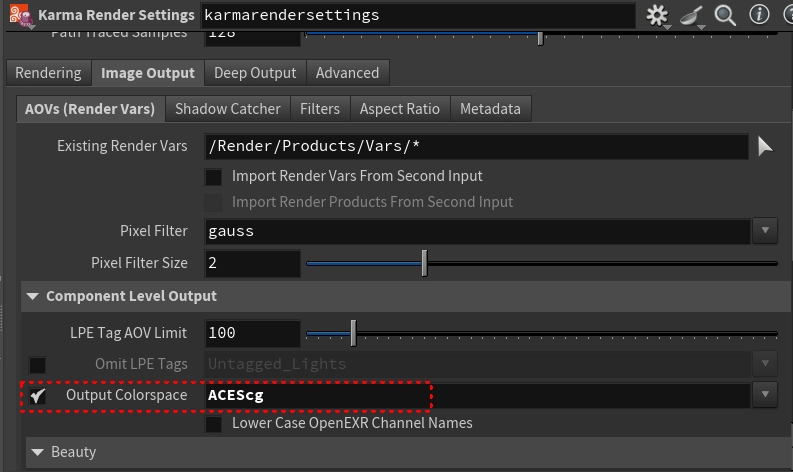Click the Pixel Filter Size slider handle
This screenshot has height=472, width=793.
click(425, 263)
